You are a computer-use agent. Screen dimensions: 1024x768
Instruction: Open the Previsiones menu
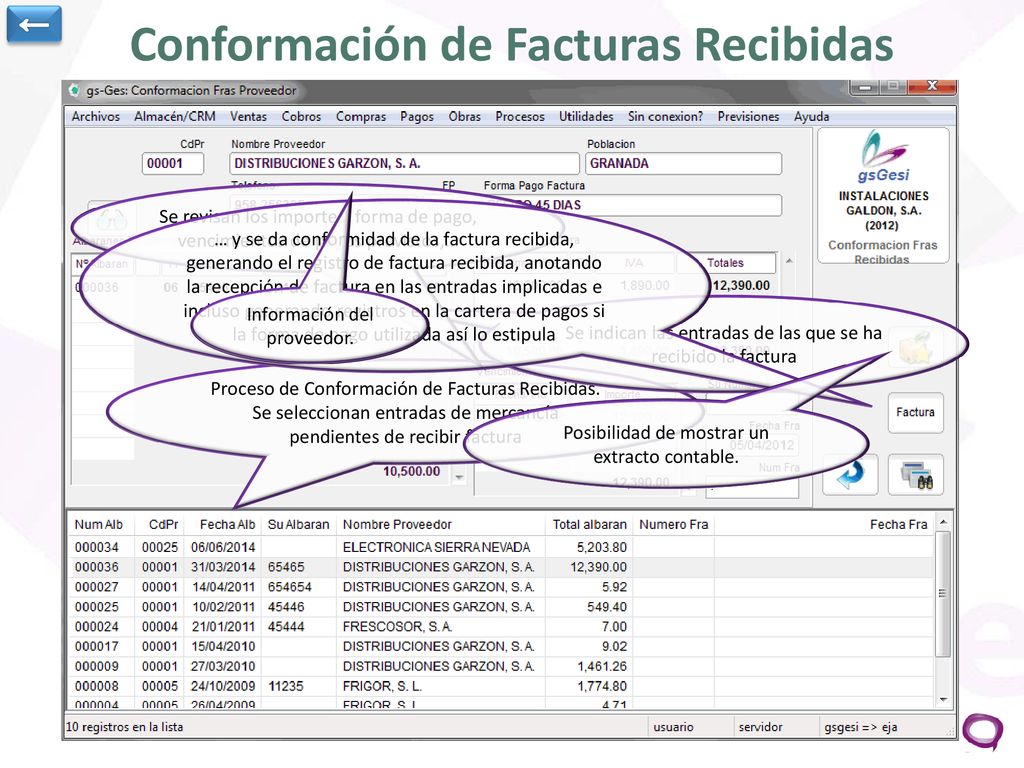[748, 116]
